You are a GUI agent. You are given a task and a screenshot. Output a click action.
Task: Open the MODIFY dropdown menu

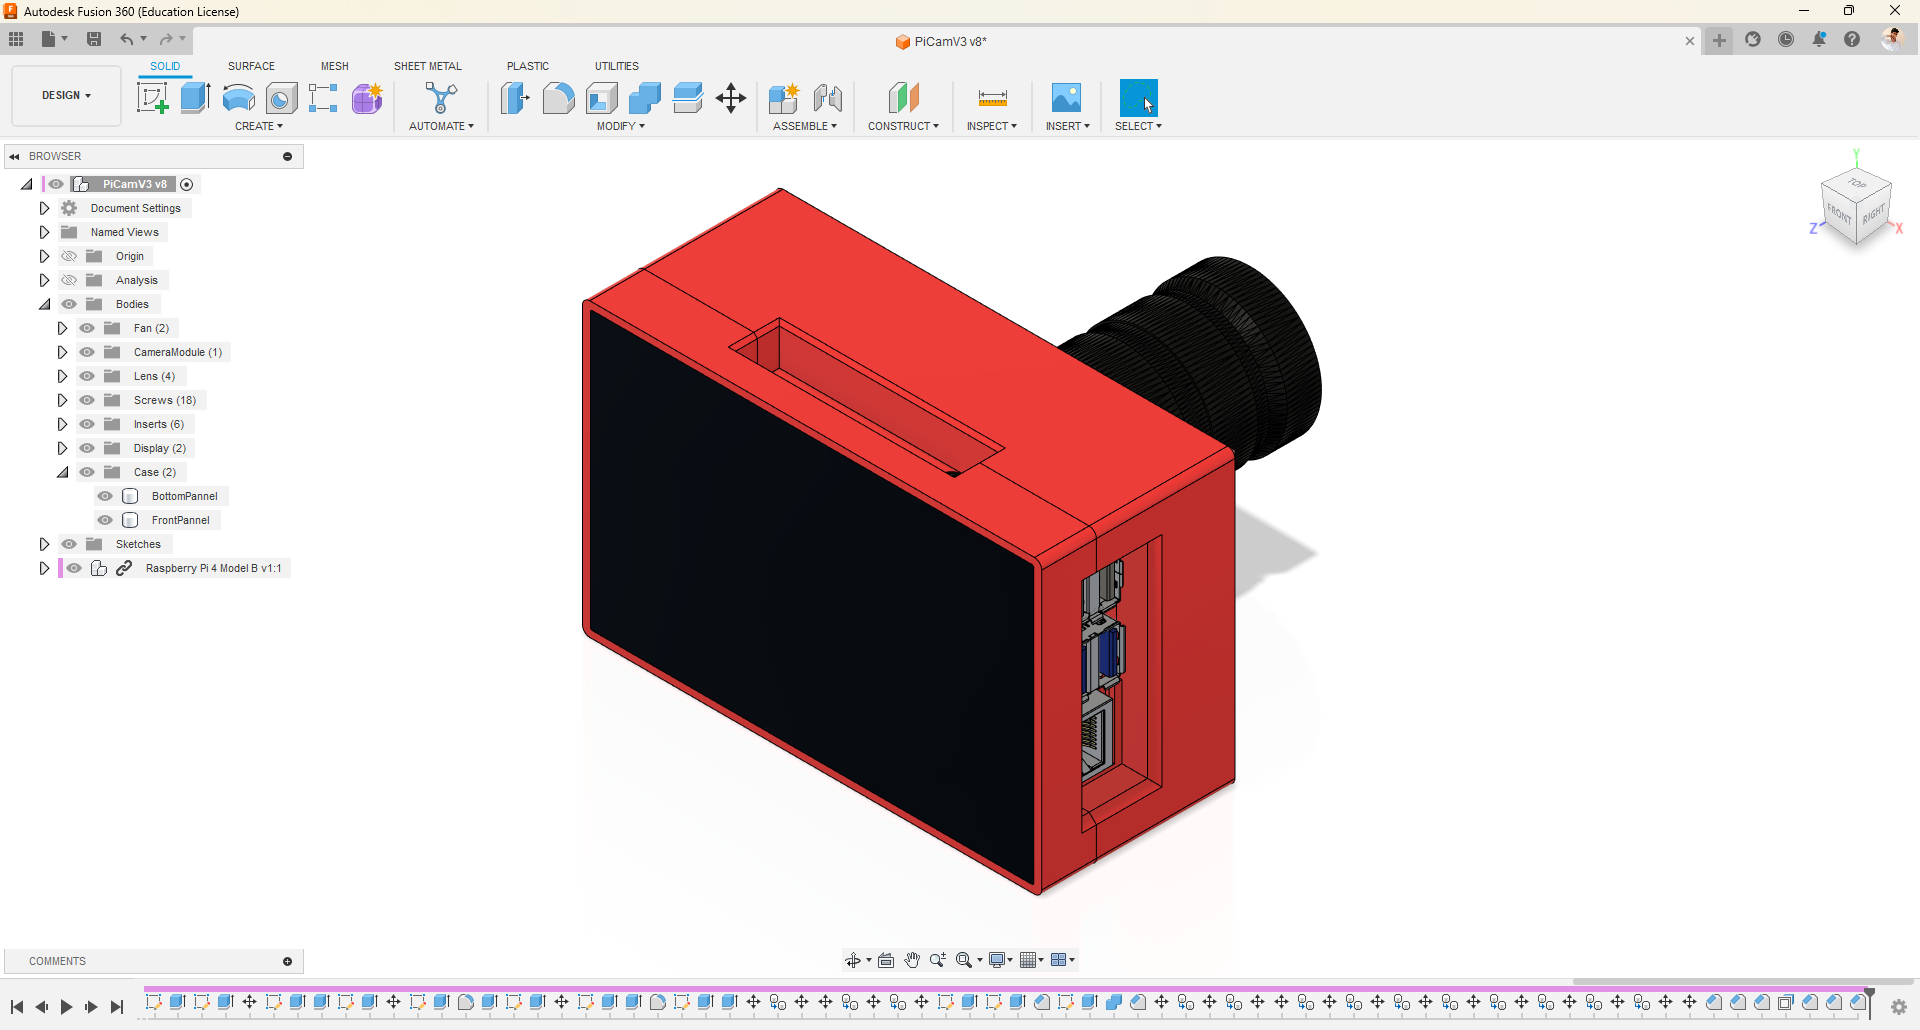pyautogui.click(x=621, y=126)
